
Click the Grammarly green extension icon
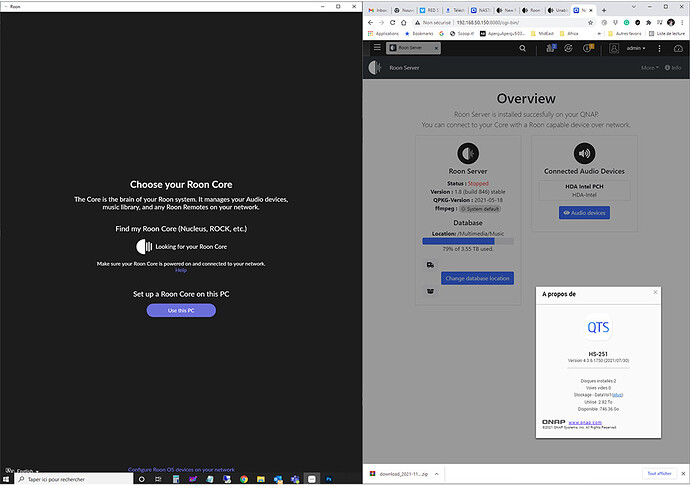(x=626, y=22)
